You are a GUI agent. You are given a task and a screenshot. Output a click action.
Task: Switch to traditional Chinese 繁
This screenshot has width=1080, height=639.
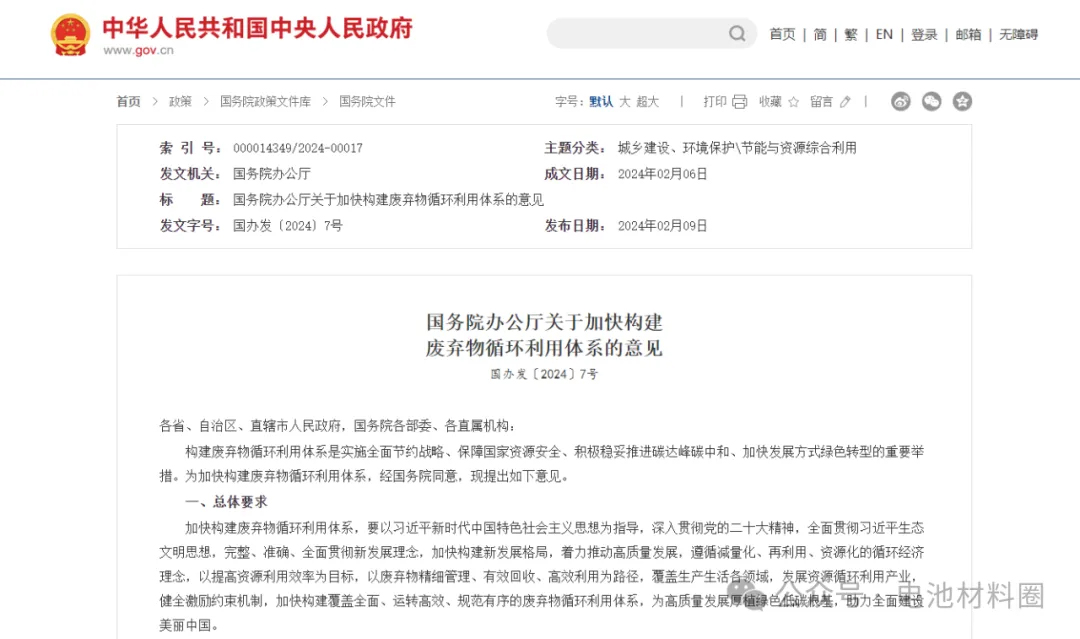tap(851, 34)
